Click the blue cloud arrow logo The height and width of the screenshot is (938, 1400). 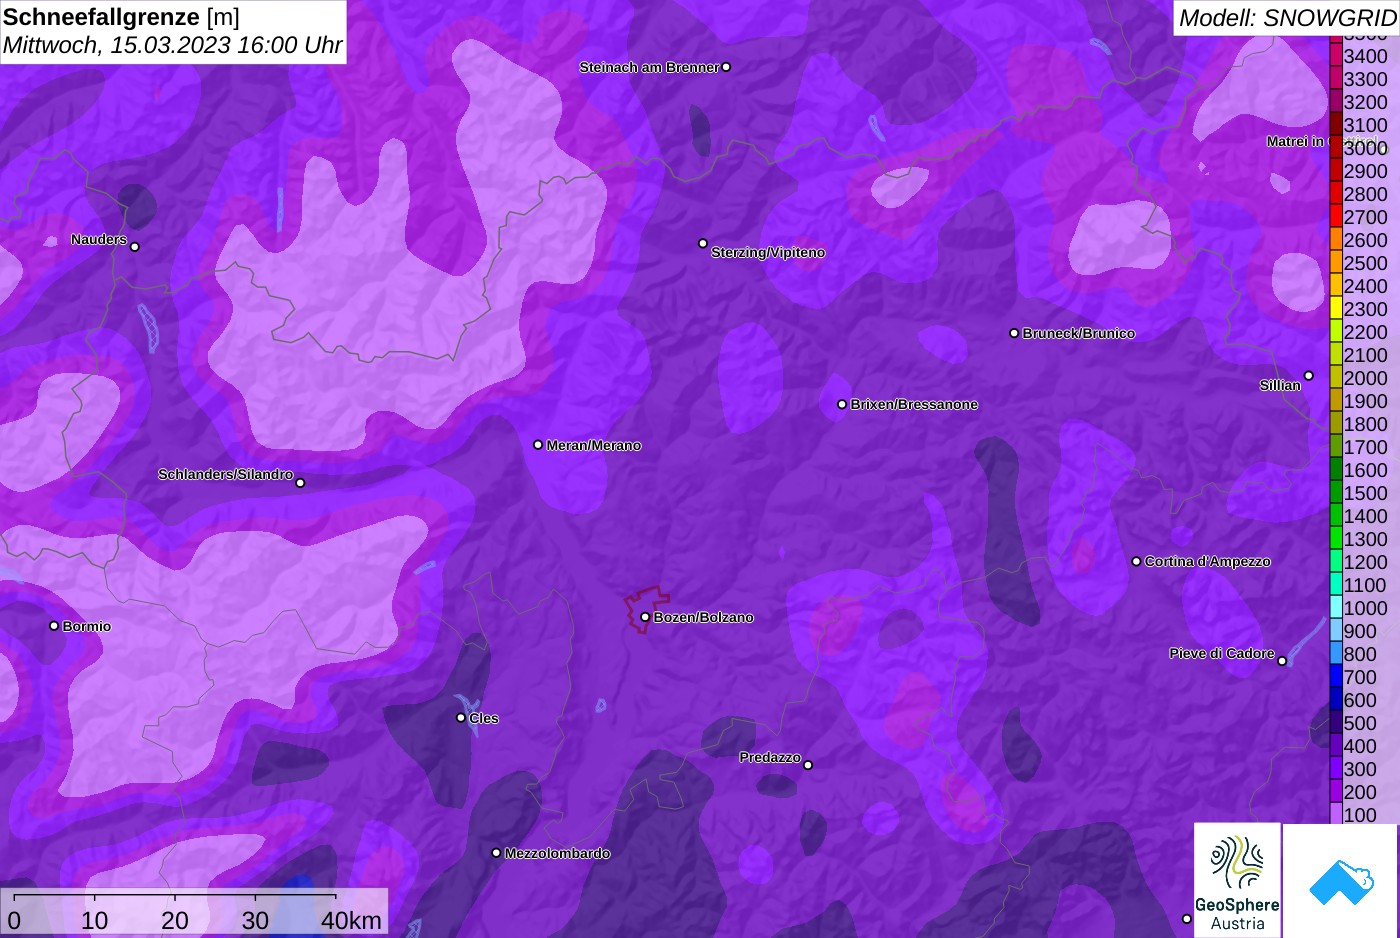coord(1340,880)
